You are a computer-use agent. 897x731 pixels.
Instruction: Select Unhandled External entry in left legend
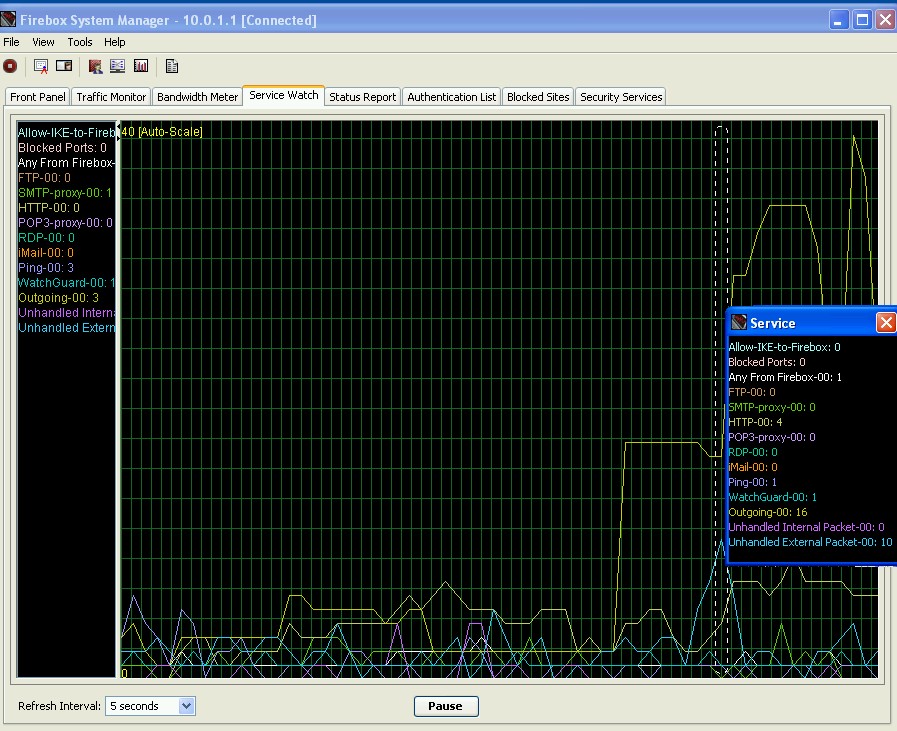66,327
